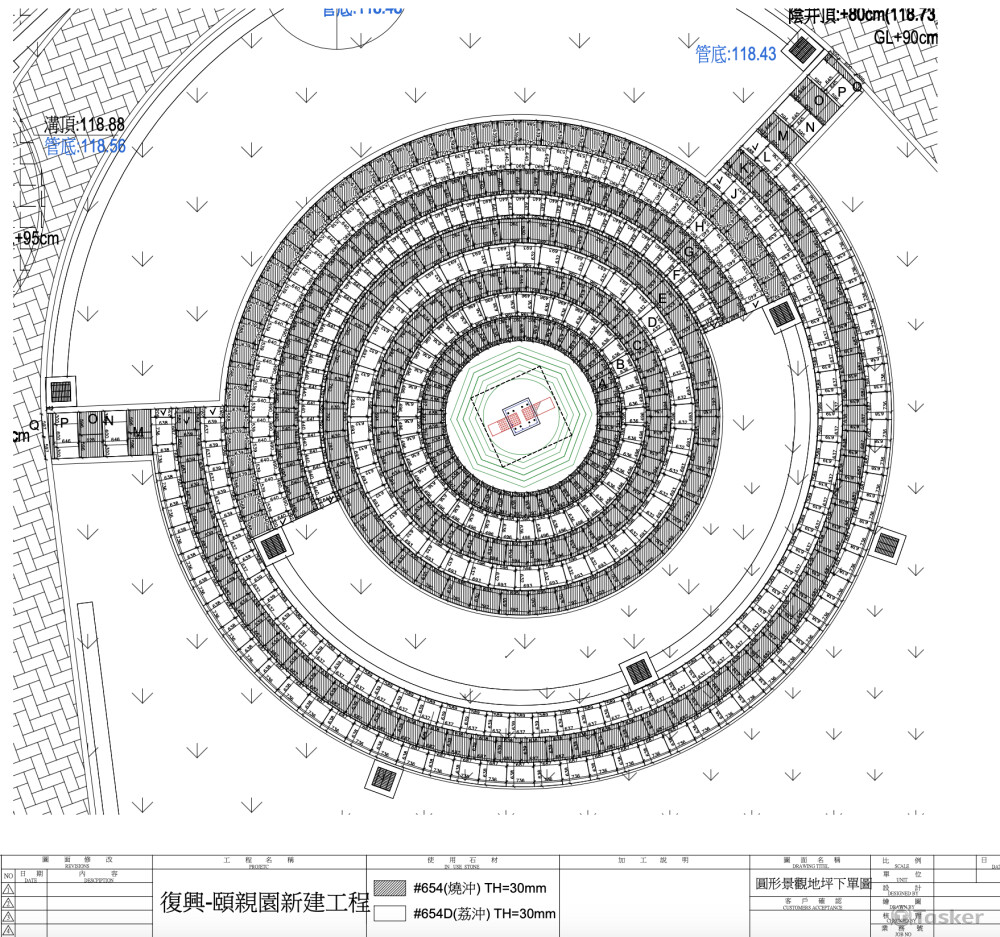Click the blue 管底:118.56 elevation label
Screen dimensions: 1000x937
(85, 146)
